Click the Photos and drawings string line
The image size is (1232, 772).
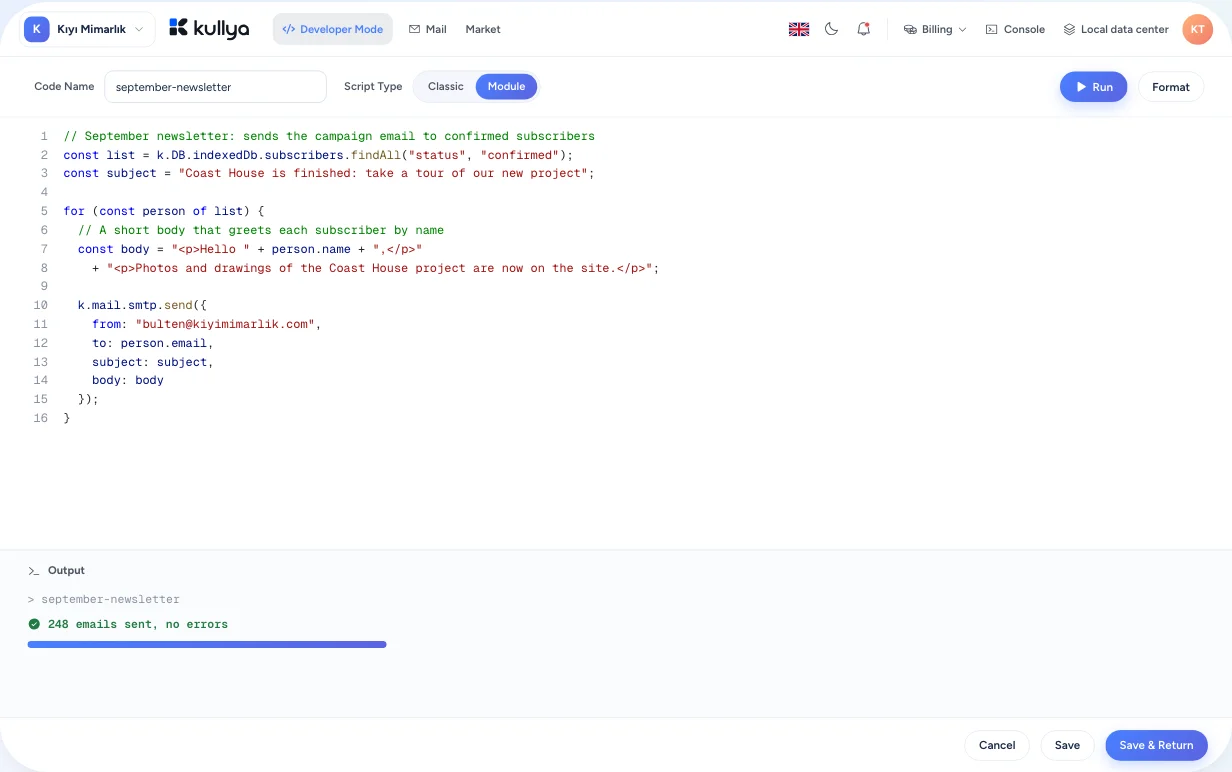coord(376,268)
